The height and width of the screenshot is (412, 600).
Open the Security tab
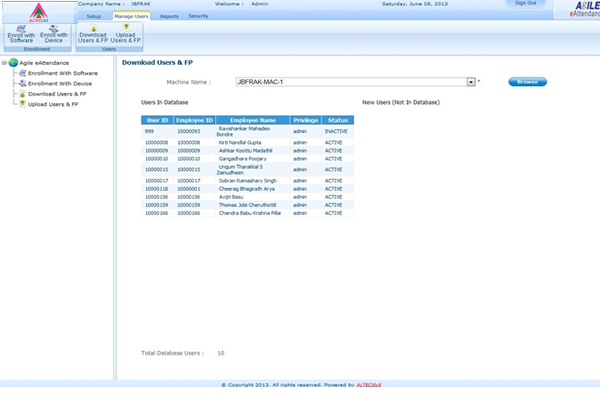(198, 16)
